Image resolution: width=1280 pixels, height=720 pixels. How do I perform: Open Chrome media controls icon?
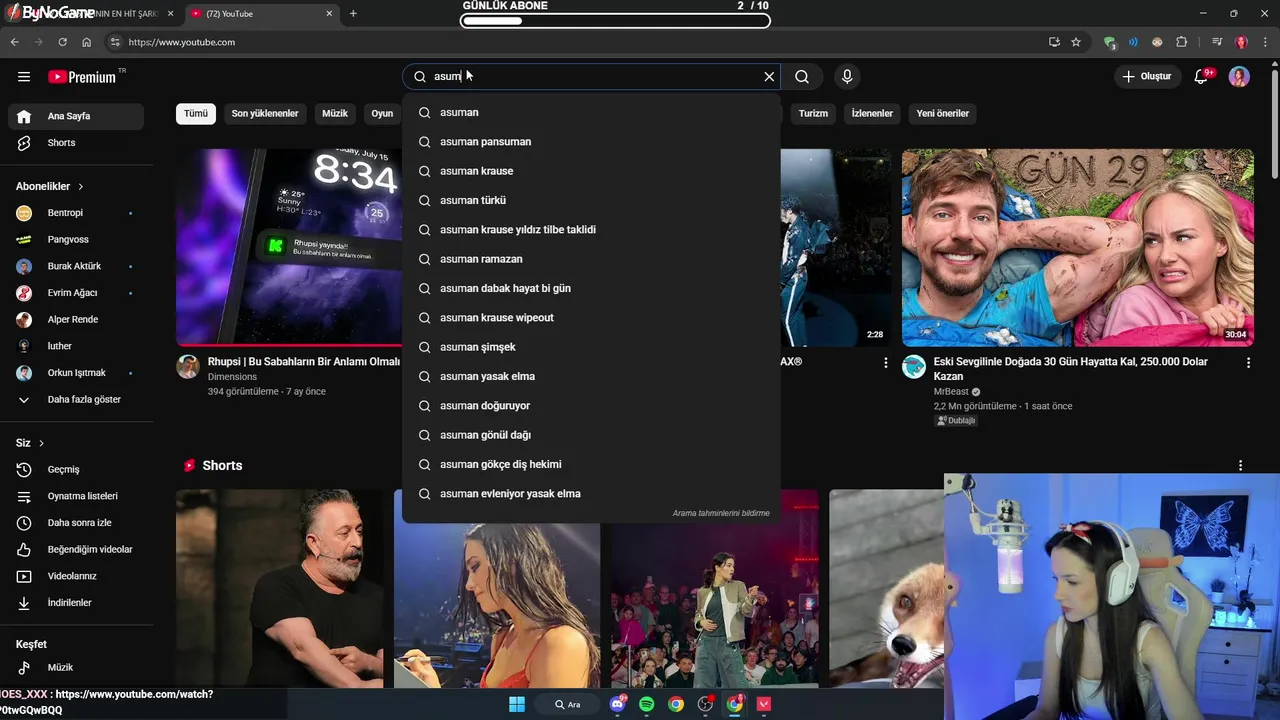tap(1216, 42)
